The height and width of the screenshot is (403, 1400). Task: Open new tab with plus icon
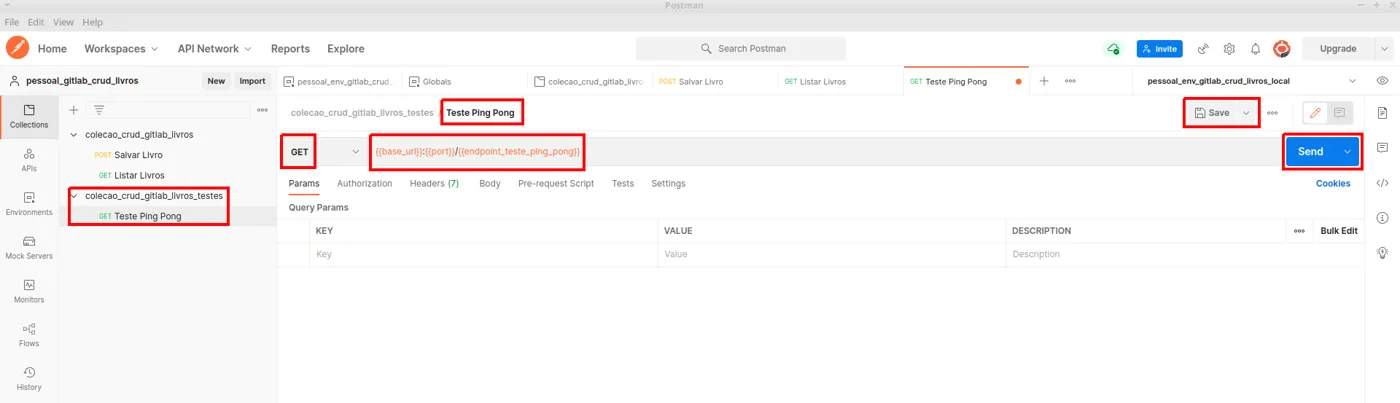point(1044,81)
